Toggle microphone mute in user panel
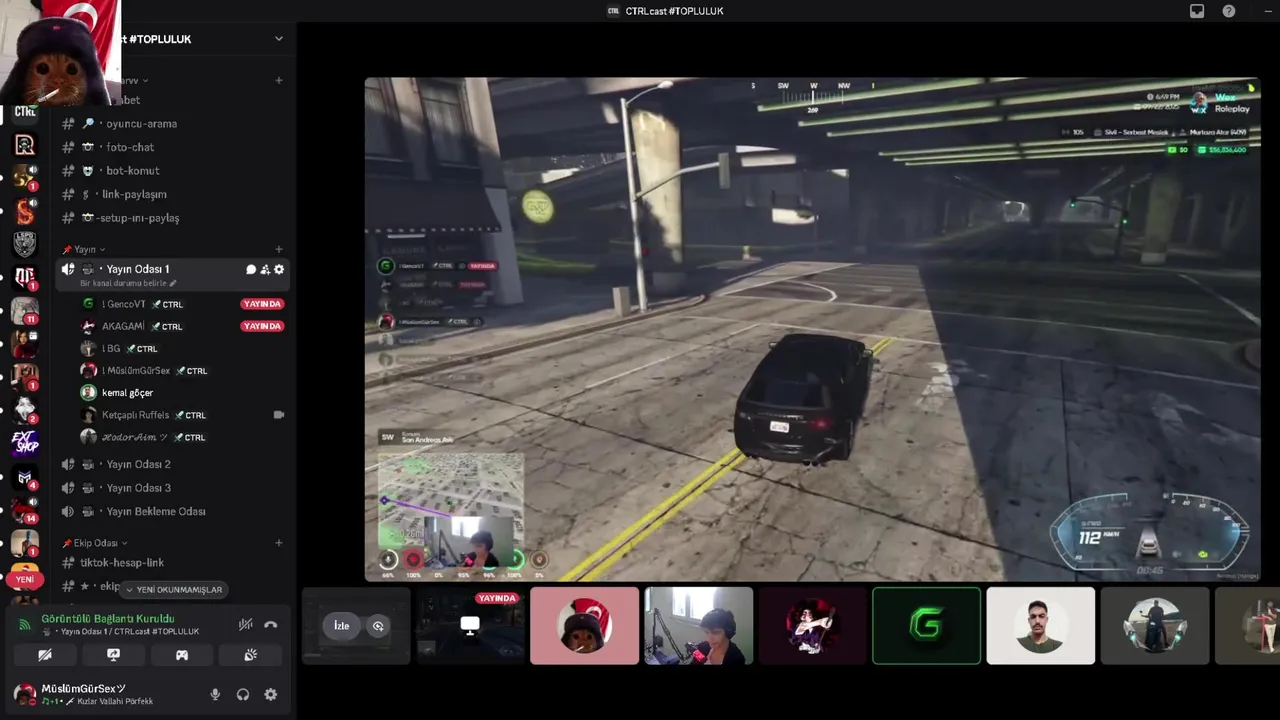This screenshot has width=1280, height=720. click(x=215, y=695)
